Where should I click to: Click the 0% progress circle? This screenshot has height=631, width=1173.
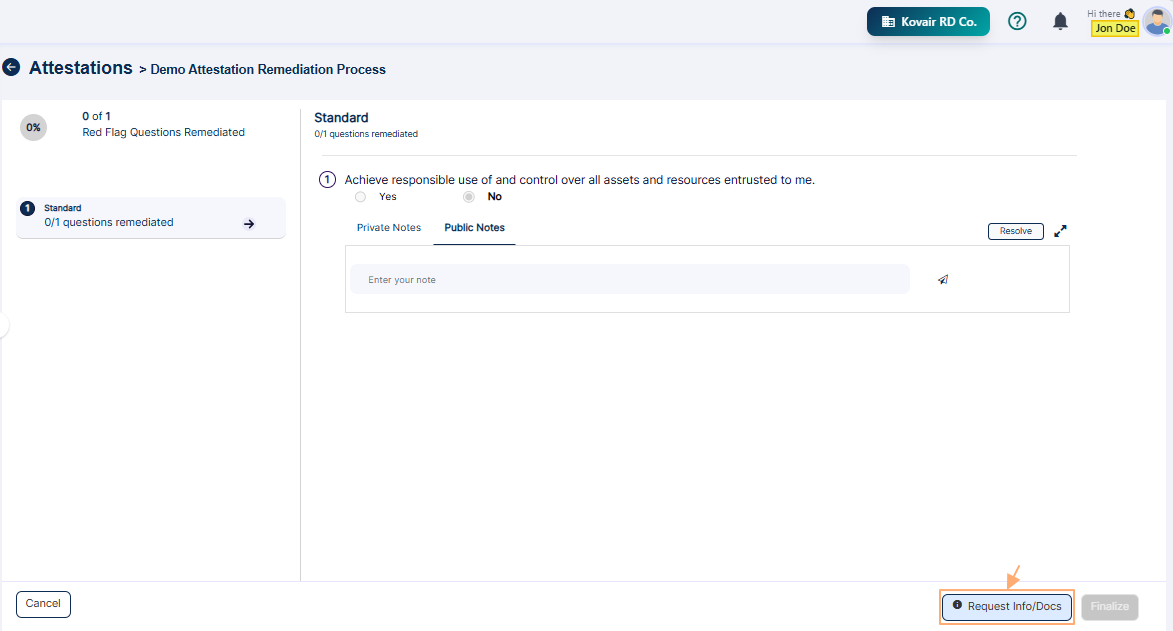[x=33, y=127]
